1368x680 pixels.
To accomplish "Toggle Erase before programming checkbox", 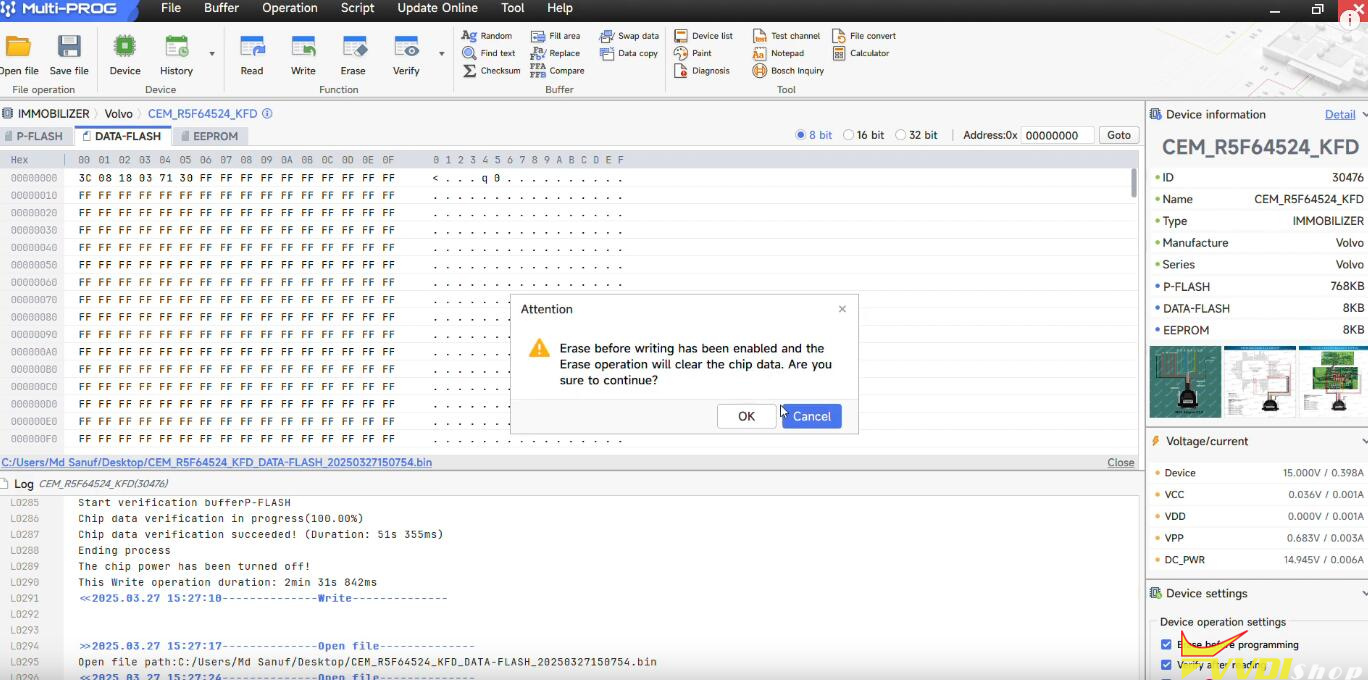I will [x=1166, y=645].
